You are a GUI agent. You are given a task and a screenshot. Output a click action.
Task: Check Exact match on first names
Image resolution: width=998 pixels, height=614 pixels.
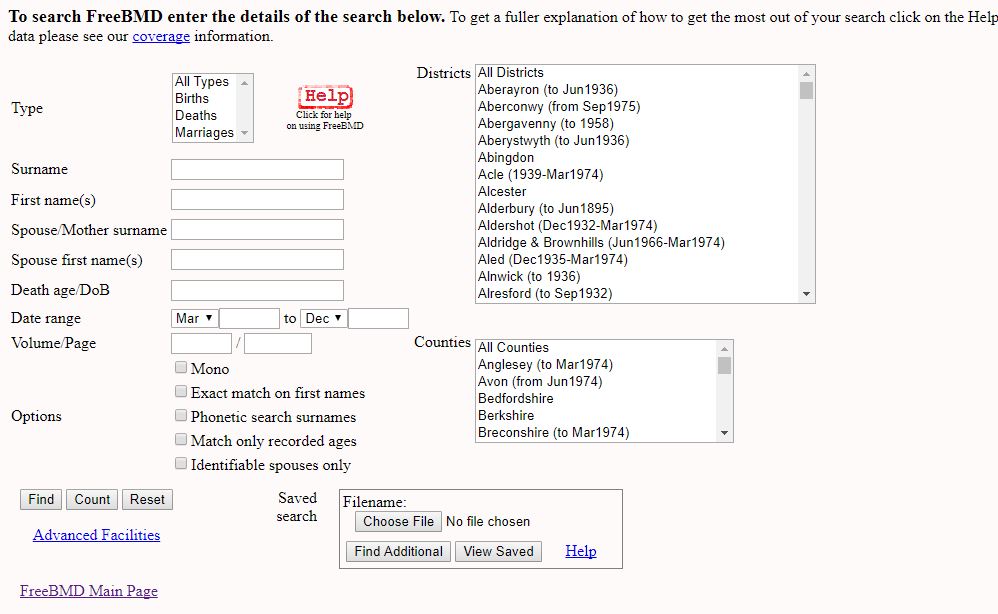pyautogui.click(x=181, y=392)
